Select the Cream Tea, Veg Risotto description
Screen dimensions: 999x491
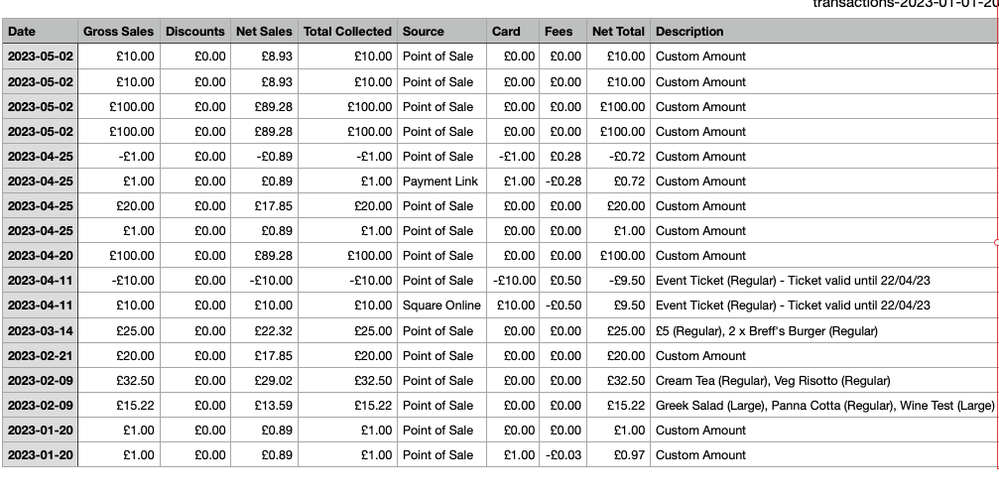click(772, 380)
